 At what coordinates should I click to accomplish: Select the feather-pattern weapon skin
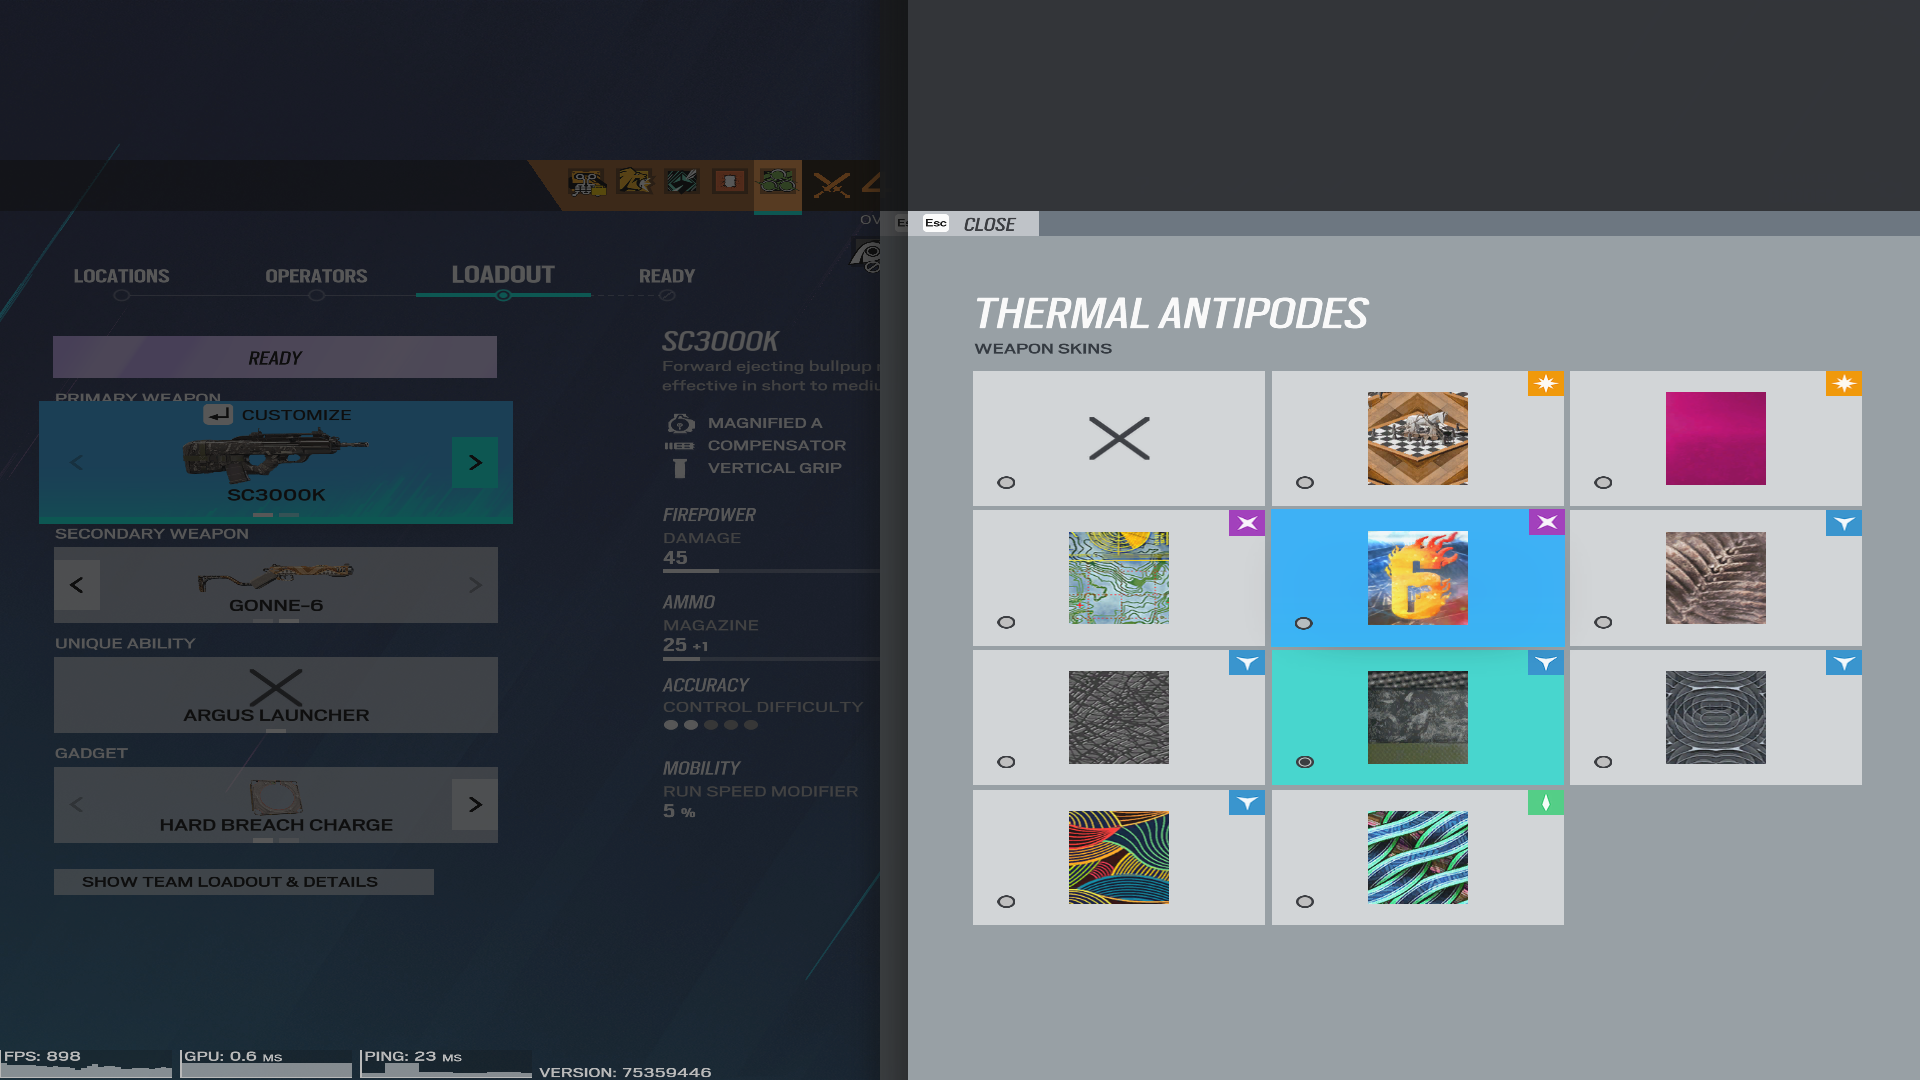(x=1715, y=578)
